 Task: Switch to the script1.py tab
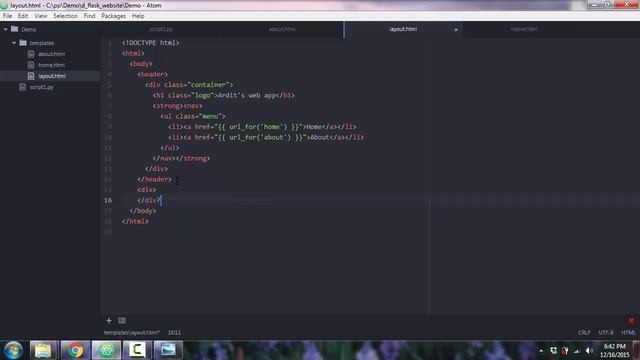coord(161,29)
